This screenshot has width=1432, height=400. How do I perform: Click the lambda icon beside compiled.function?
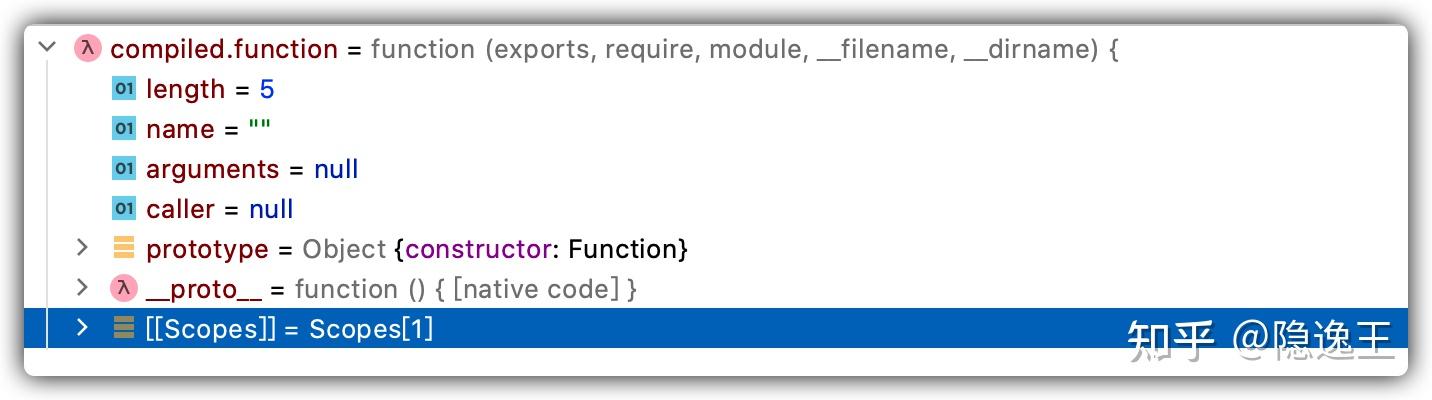88,49
